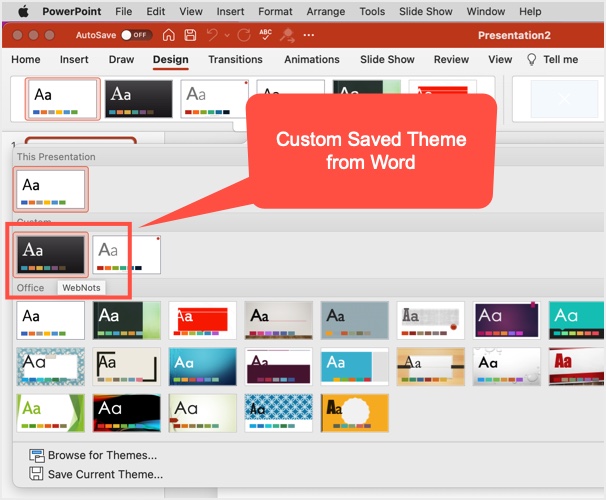Choose the beige wood-floor theme thumbnail
606x500 pixels.
click(x=278, y=321)
